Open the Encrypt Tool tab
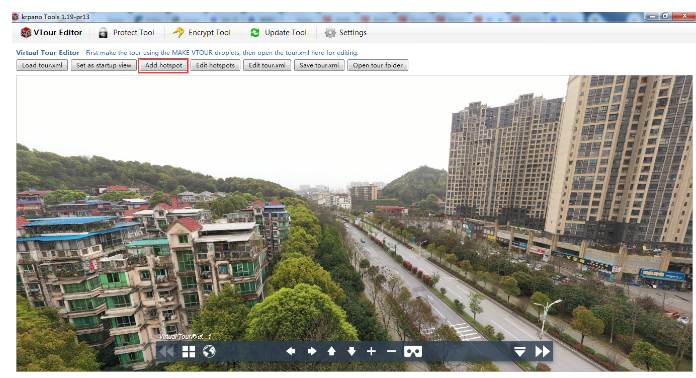The height and width of the screenshot is (378, 696). (202, 32)
